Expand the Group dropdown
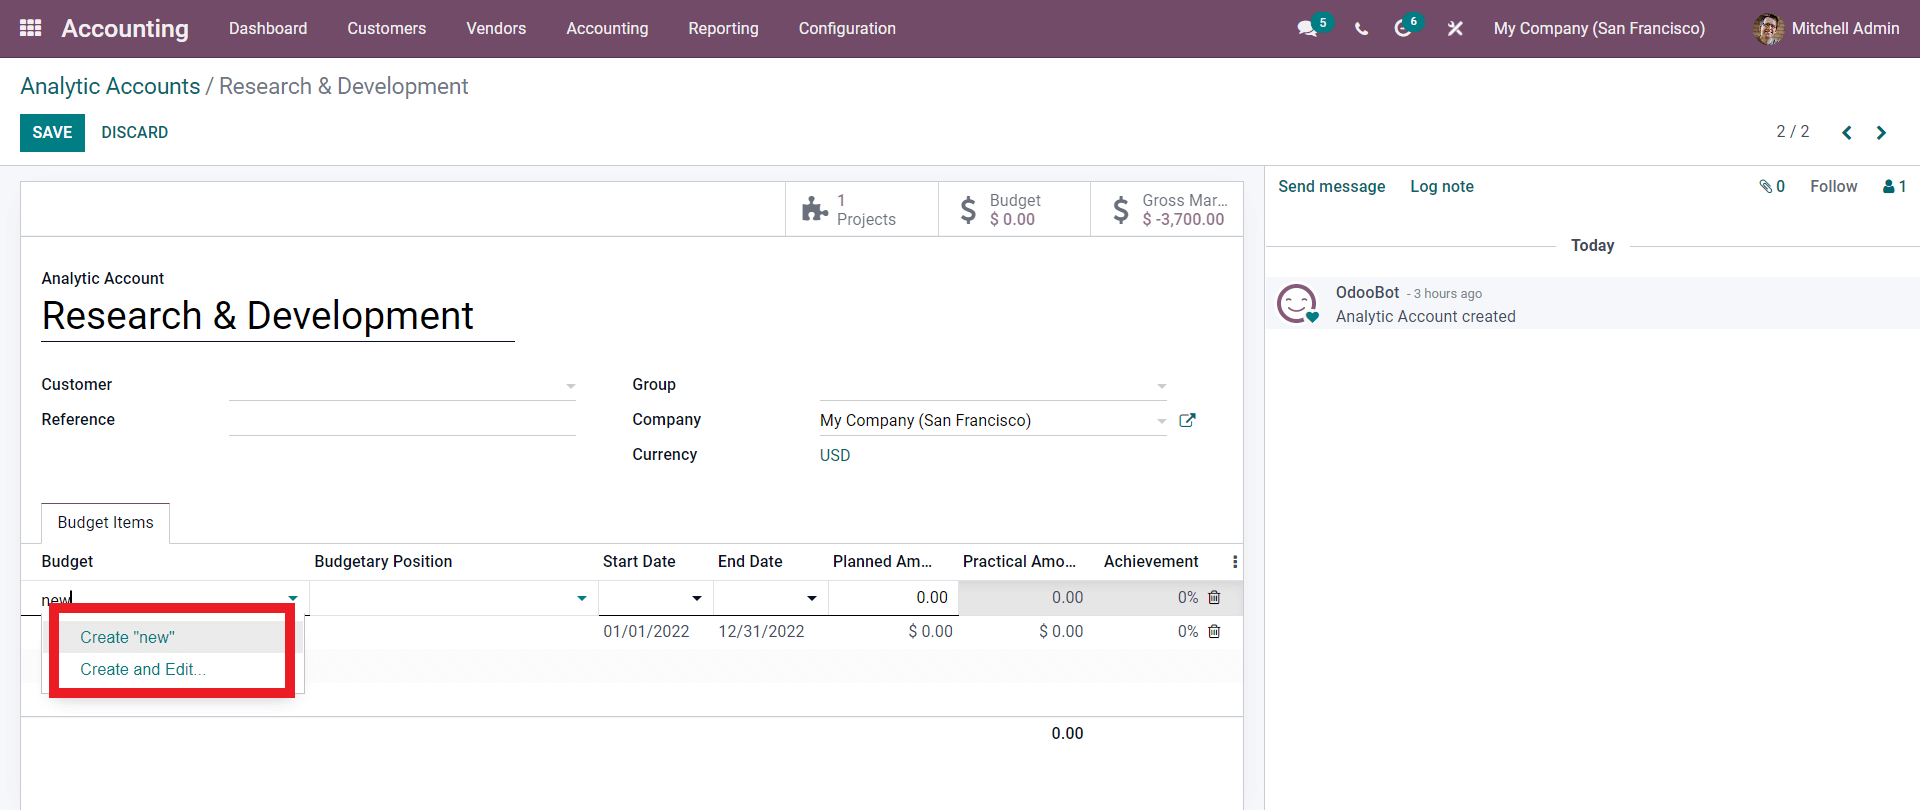This screenshot has width=1920, height=810. coord(1161,386)
